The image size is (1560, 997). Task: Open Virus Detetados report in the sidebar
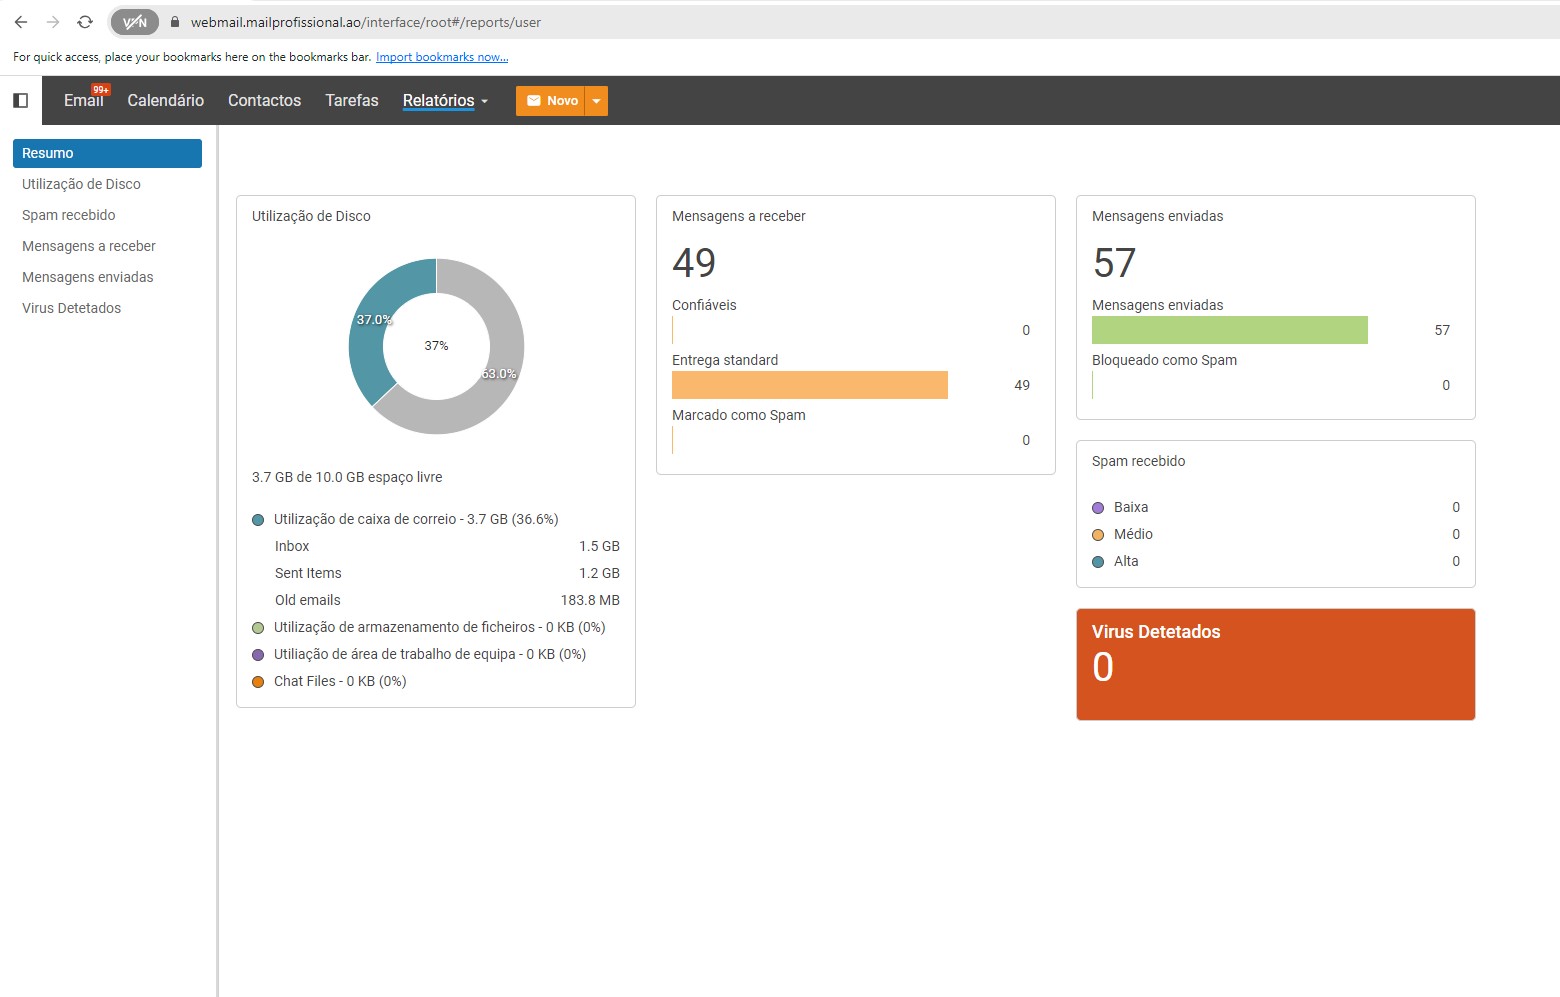click(71, 308)
